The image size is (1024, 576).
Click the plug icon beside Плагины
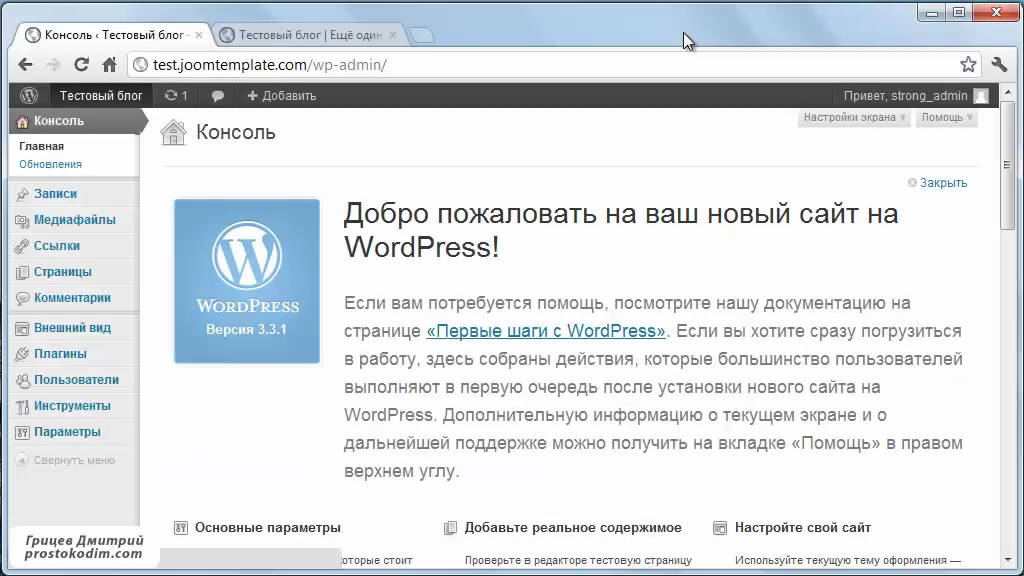[x=22, y=354]
